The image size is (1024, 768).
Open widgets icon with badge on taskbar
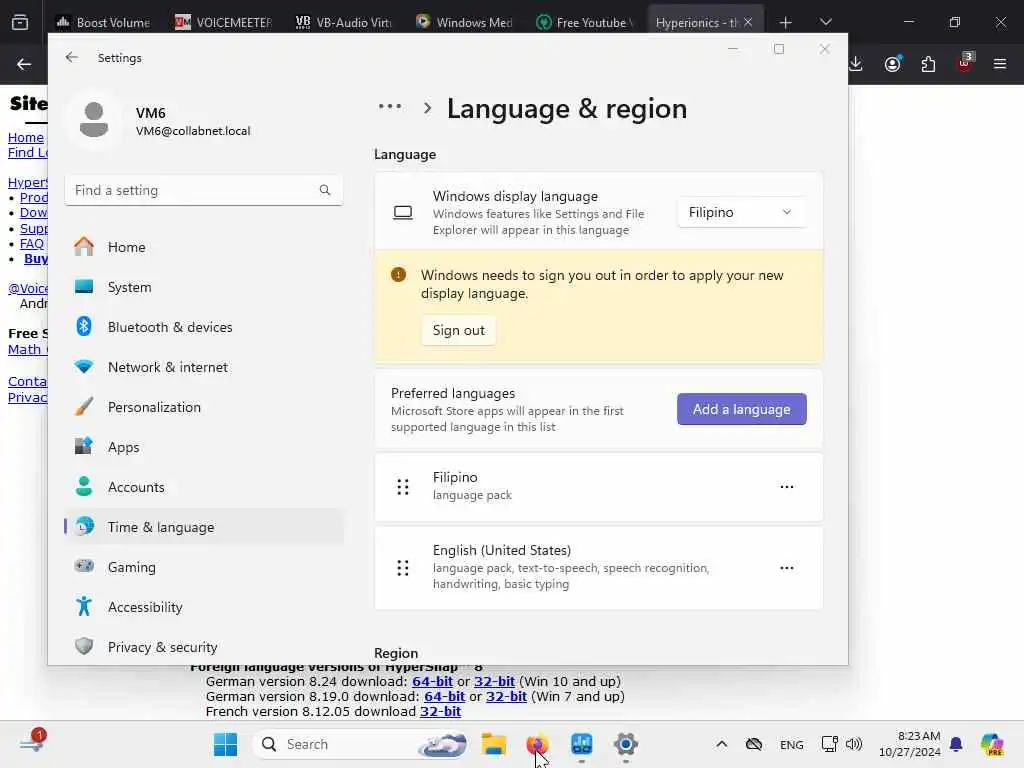[x=33, y=743]
